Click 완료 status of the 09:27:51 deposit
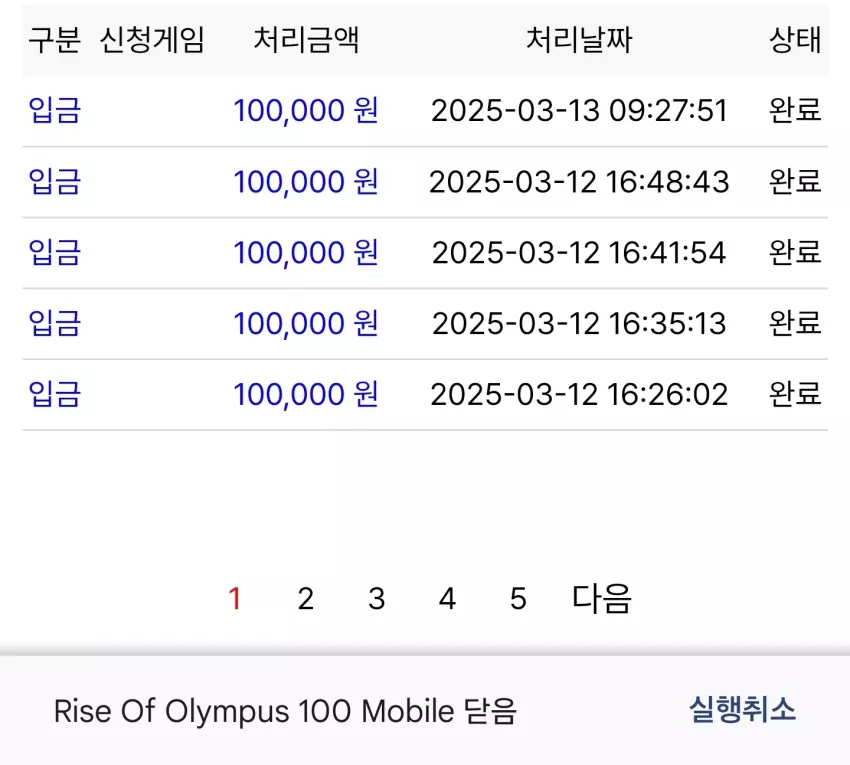The height and width of the screenshot is (765, 850). pos(795,111)
